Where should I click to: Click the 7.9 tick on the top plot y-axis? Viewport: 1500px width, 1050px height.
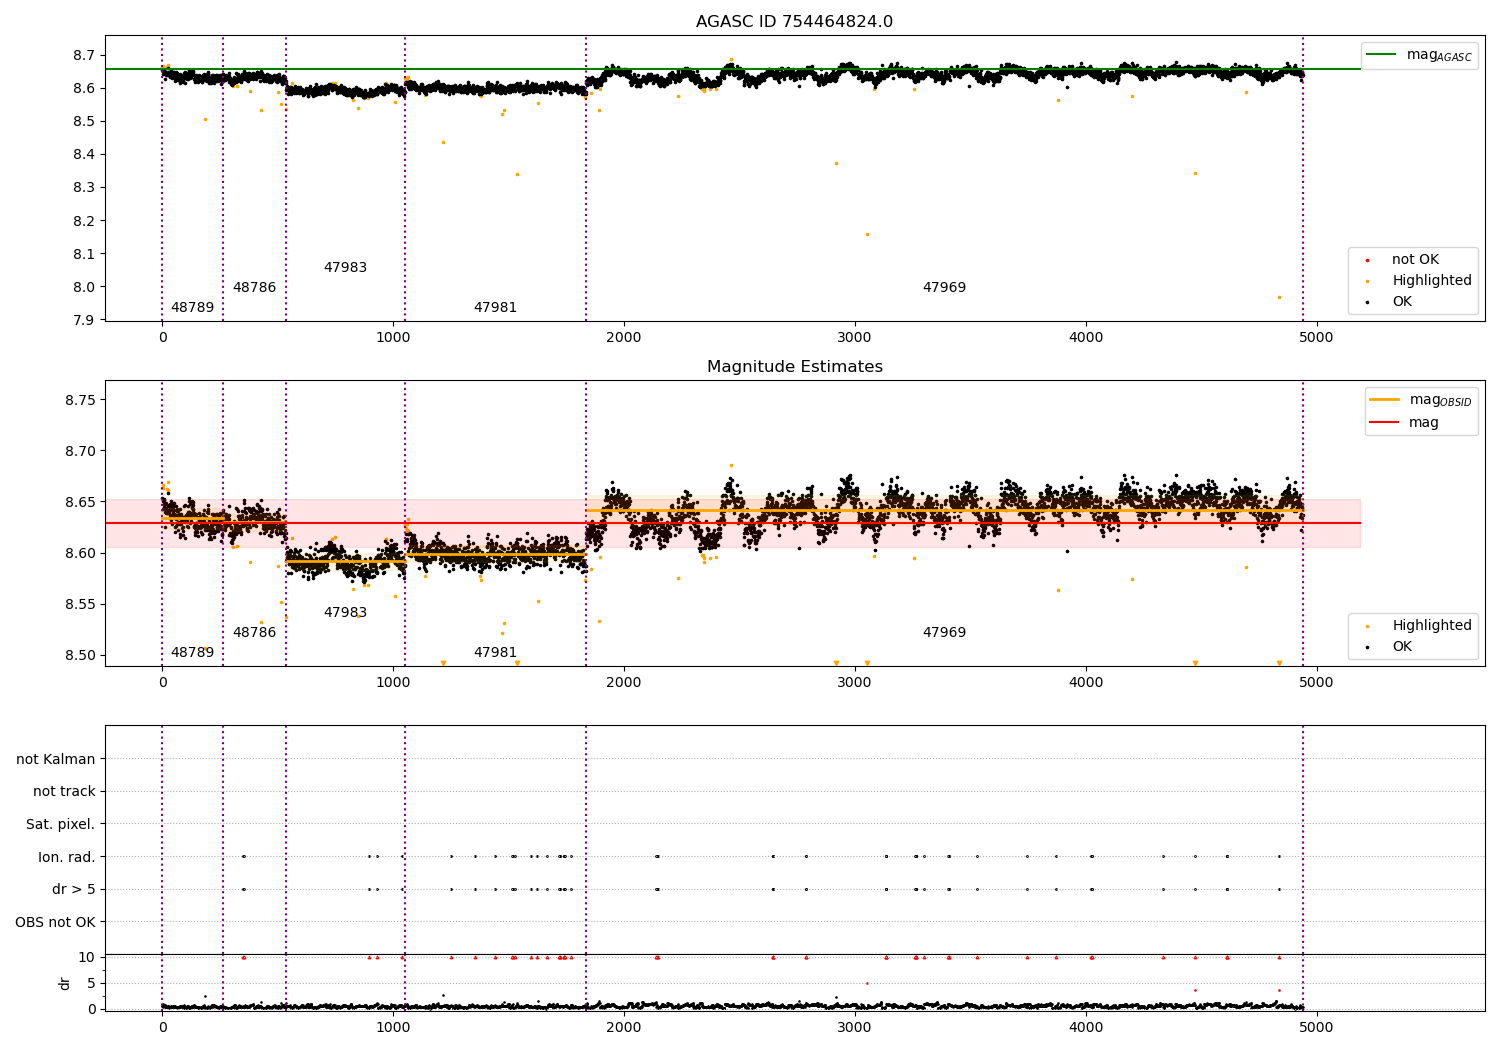(x=85, y=320)
